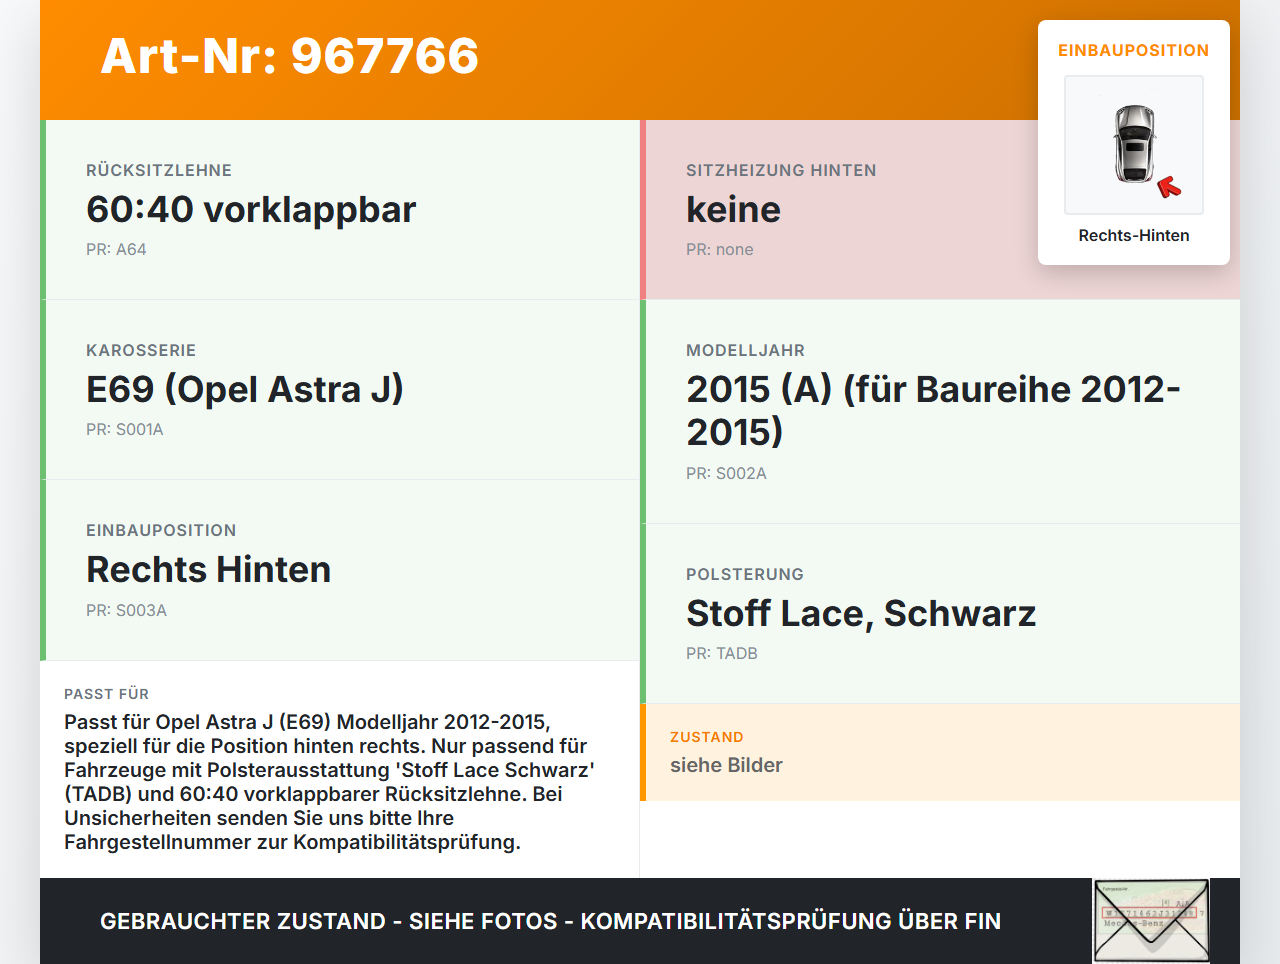Click the Art-Nr: 967766 header title
The width and height of the screenshot is (1280, 964).
[289, 57]
